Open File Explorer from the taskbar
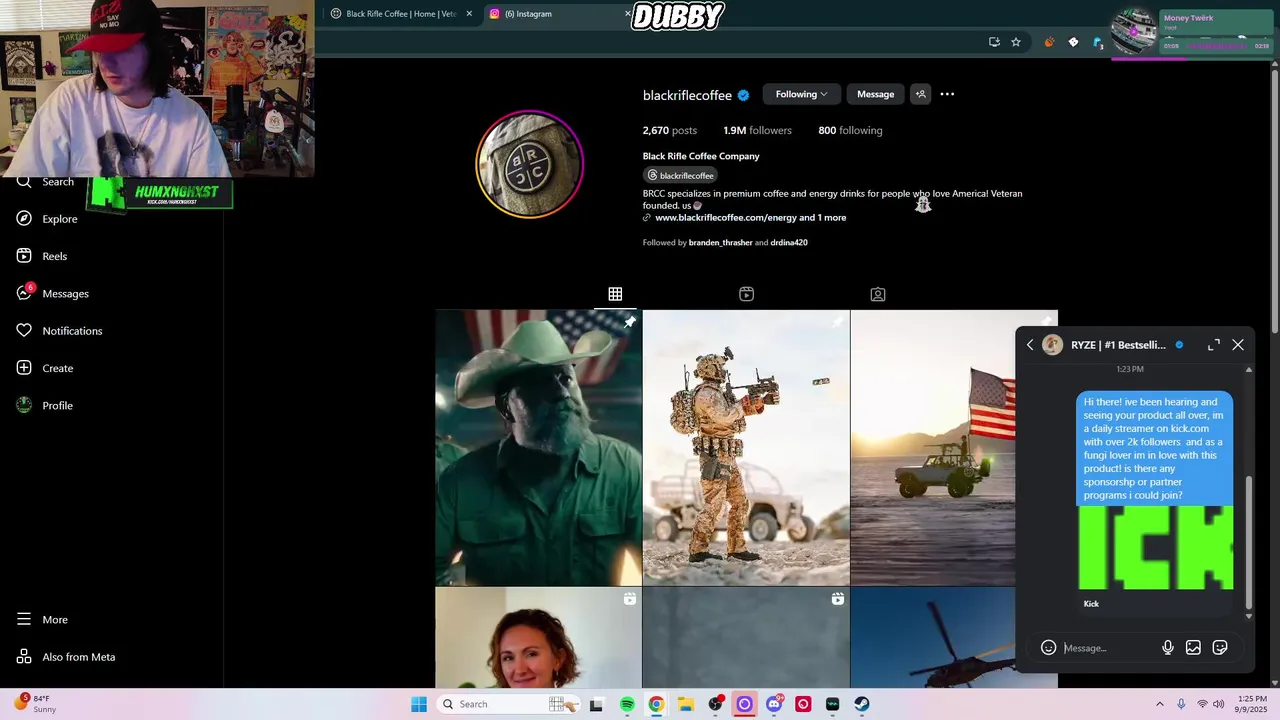Screen dimensions: 1280x720 click(x=686, y=704)
